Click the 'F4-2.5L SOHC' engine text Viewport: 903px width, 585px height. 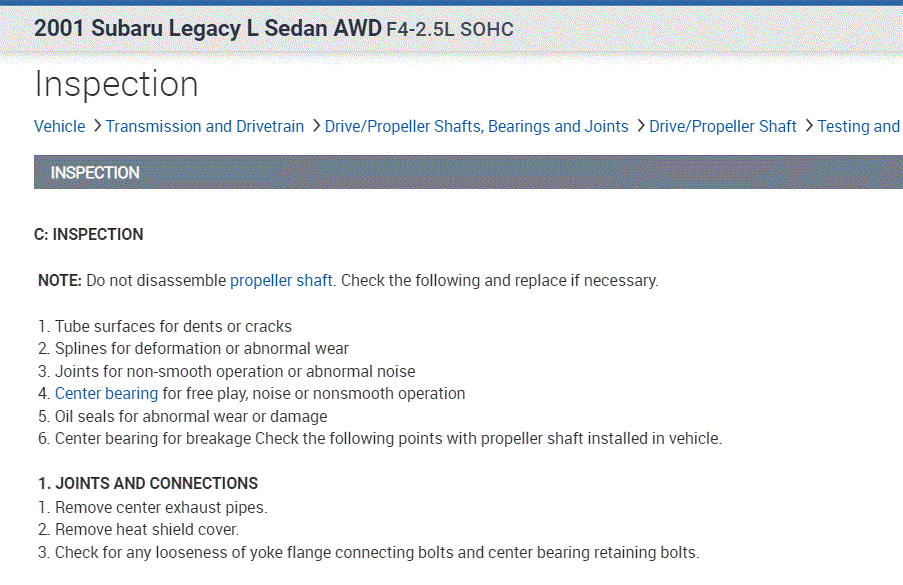tap(450, 30)
